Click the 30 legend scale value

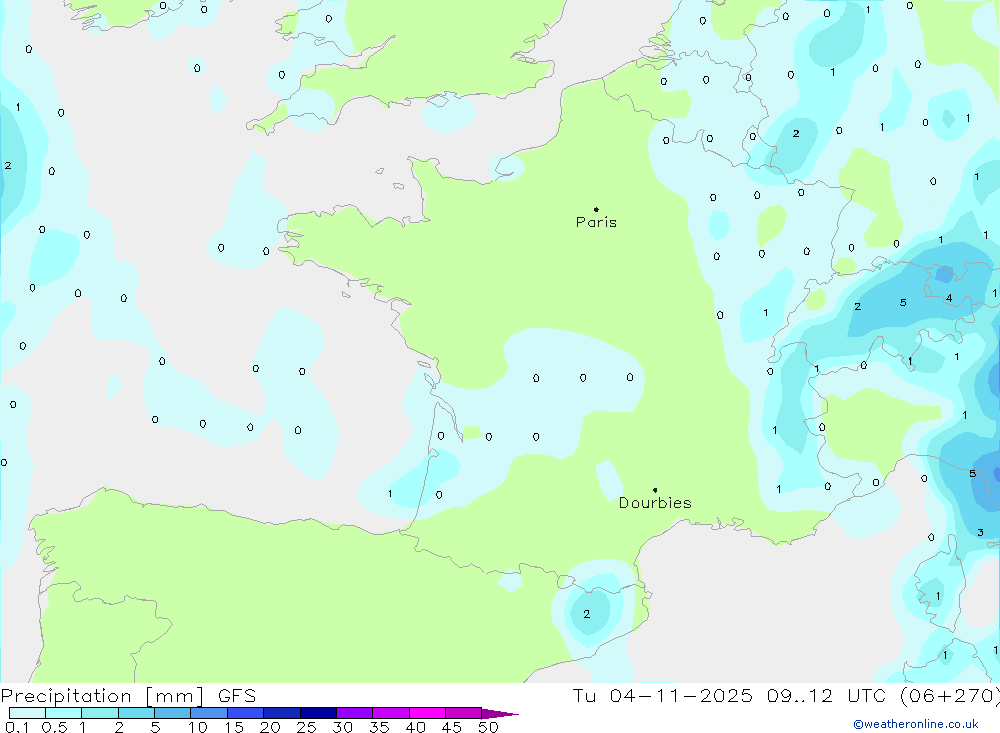click(x=342, y=727)
